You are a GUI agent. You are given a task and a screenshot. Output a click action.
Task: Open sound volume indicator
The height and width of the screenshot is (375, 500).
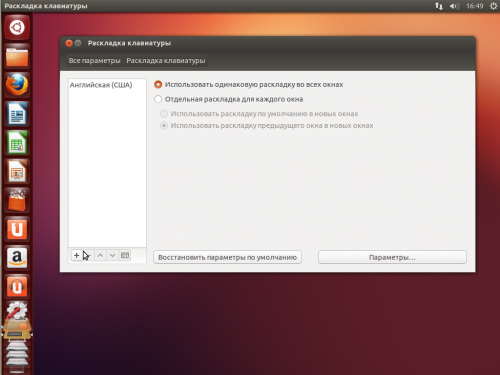pyautogui.click(x=454, y=6)
